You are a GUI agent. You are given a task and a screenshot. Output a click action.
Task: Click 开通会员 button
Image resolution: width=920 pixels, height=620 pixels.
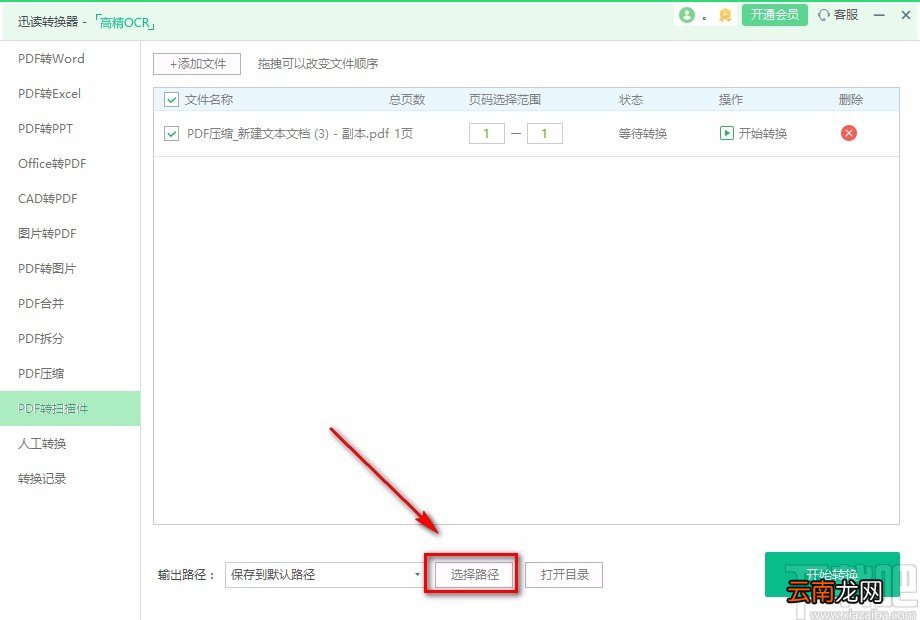pos(774,15)
